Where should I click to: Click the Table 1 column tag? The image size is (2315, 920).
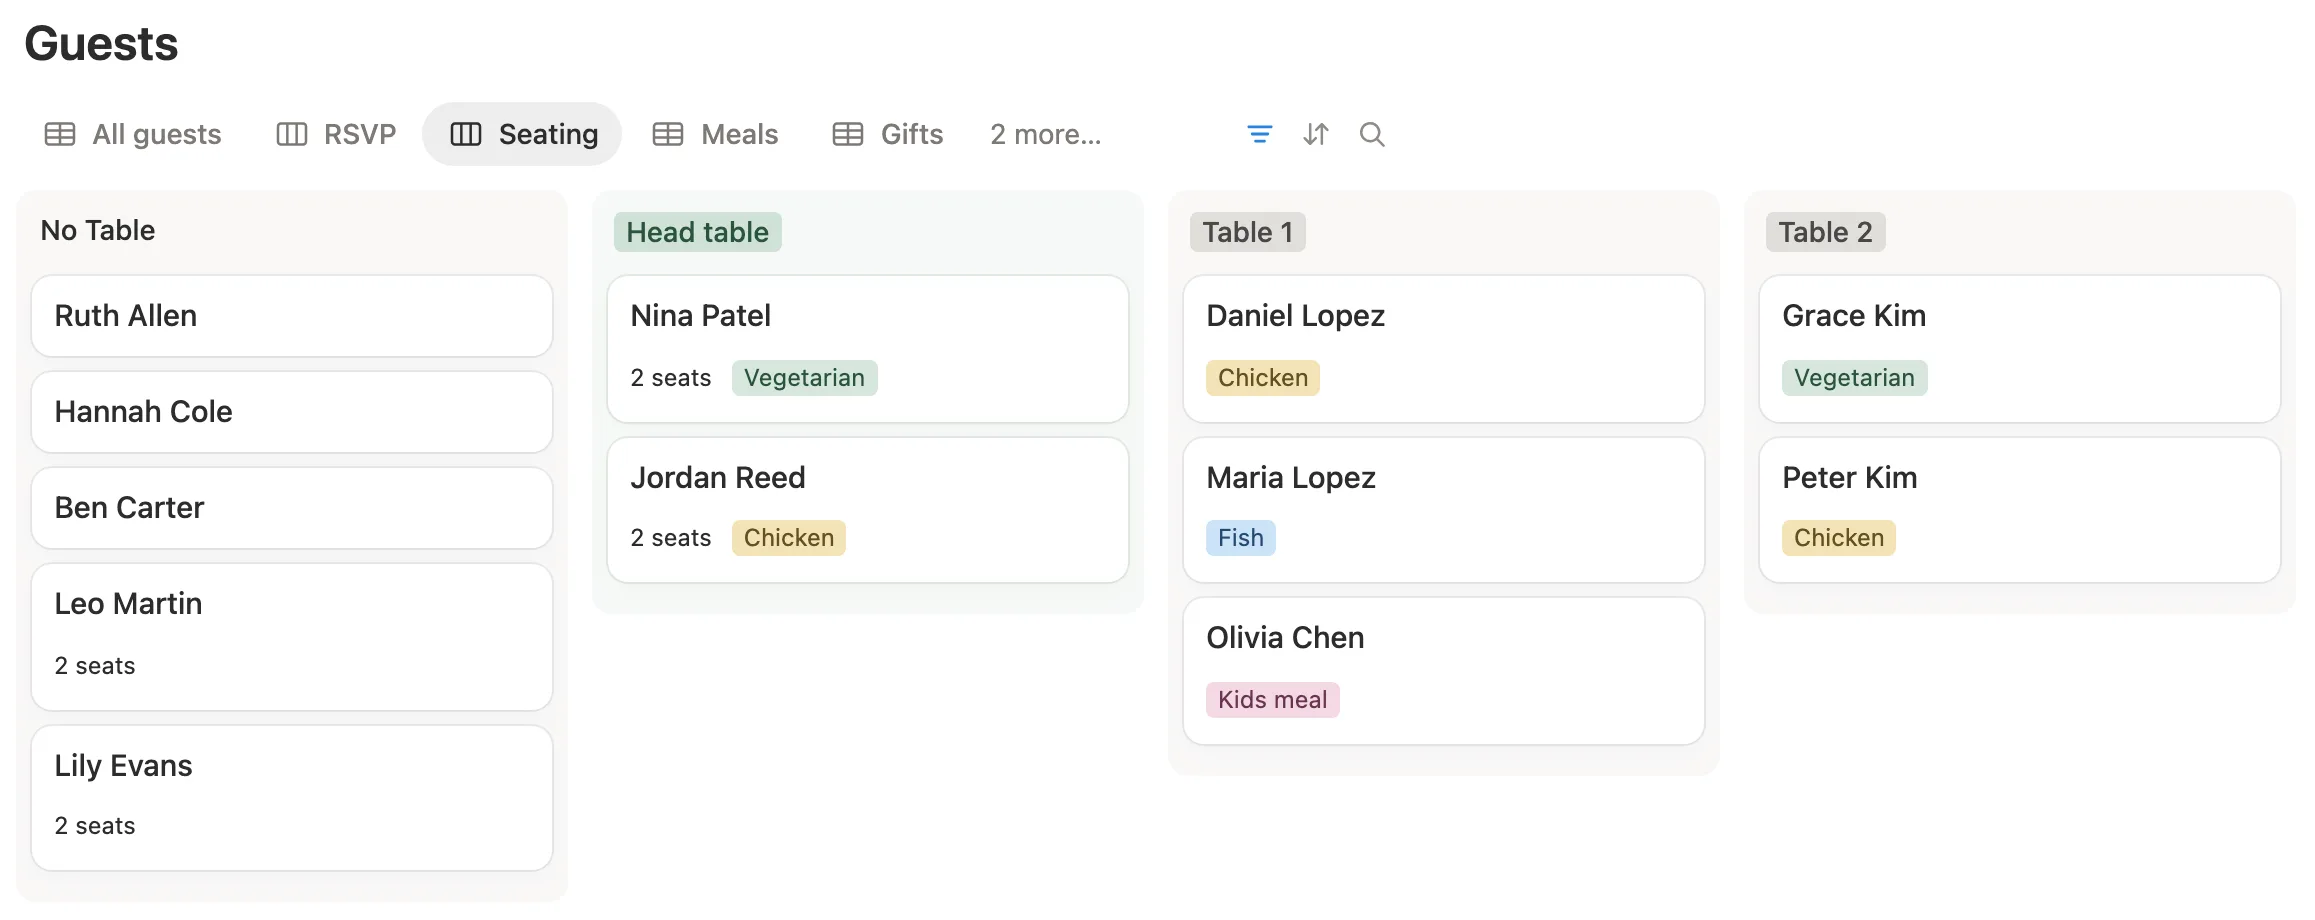click(x=1248, y=232)
